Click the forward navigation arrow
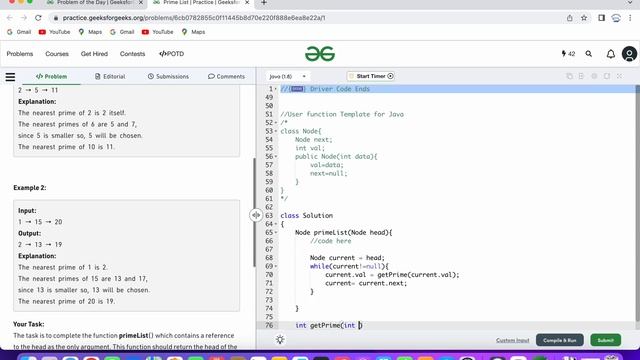 24,18
